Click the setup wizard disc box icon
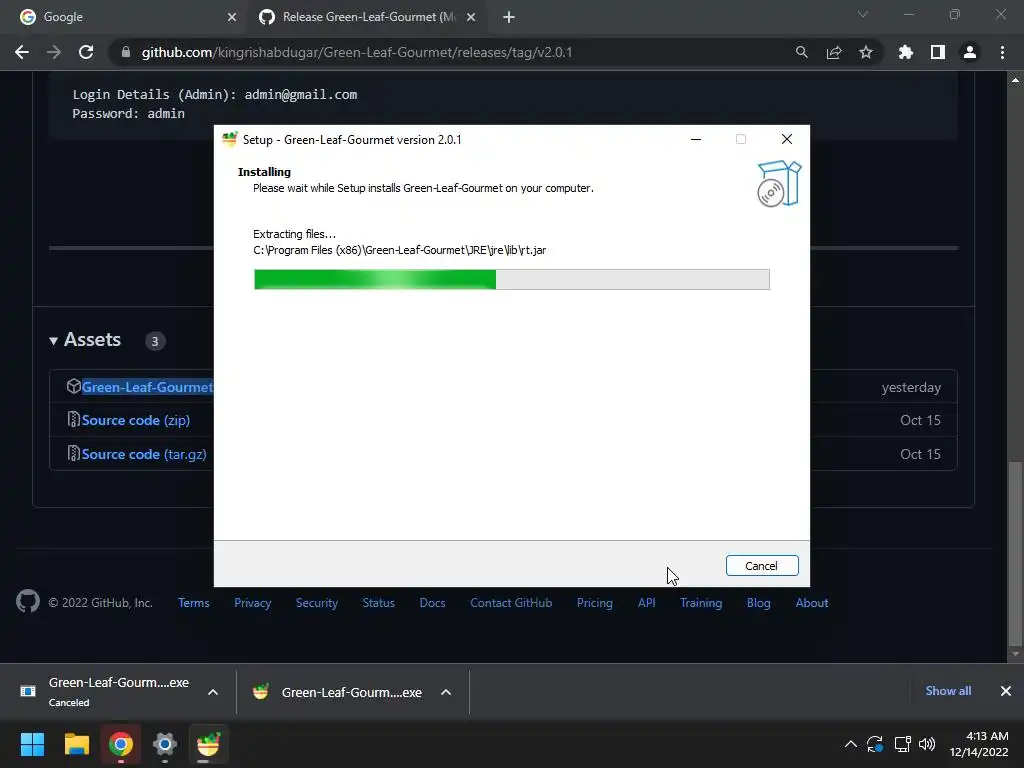1024x768 pixels. [x=778, y=184]
